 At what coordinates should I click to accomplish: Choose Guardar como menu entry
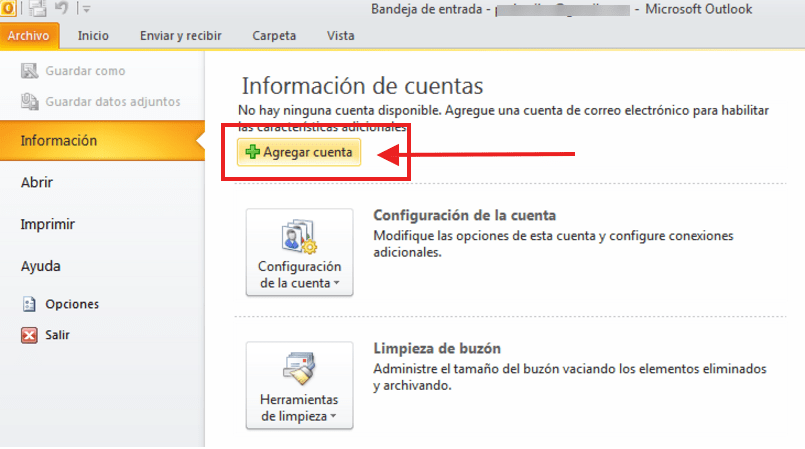click(85, 71)
